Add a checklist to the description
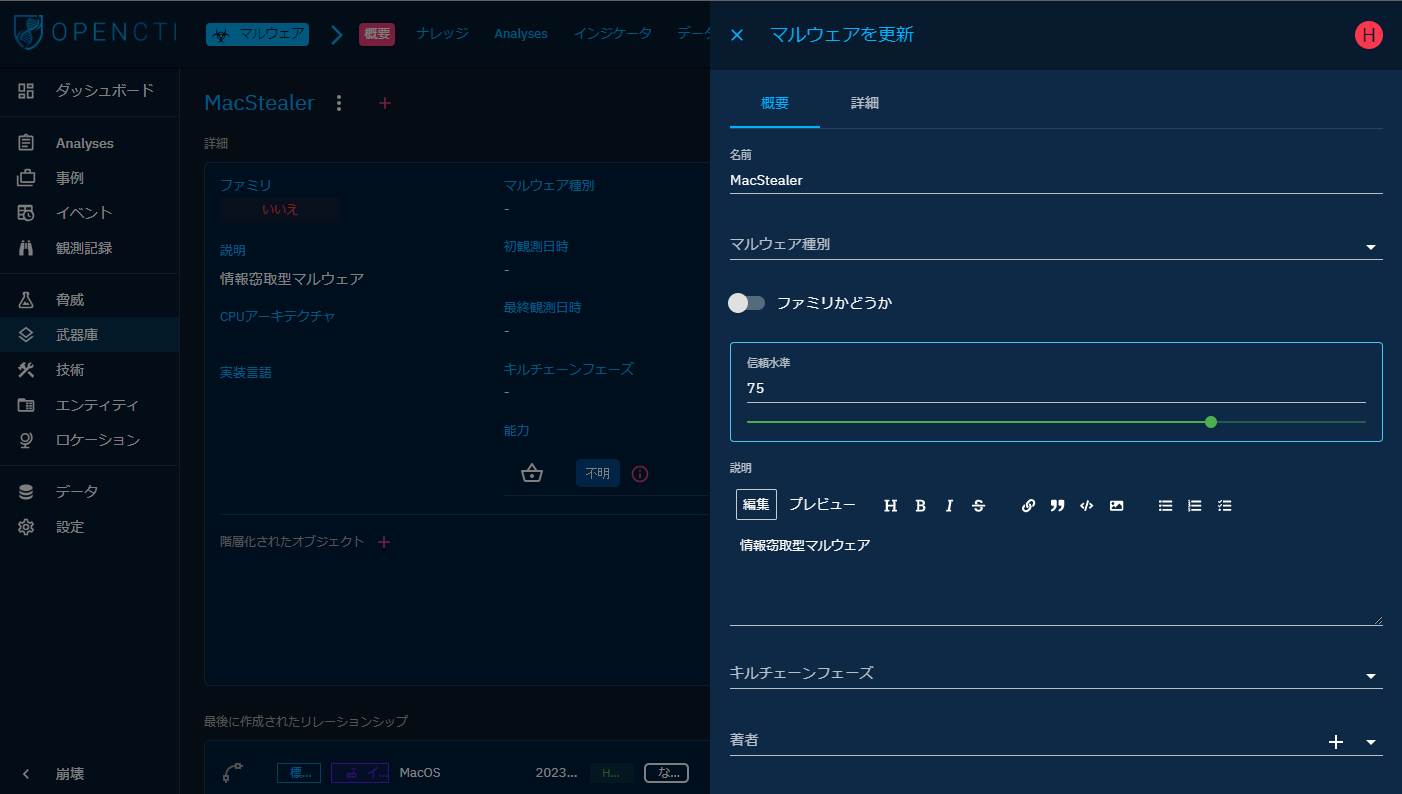This screenshot has width=1402, height=794. click(x=1224, y=506)
